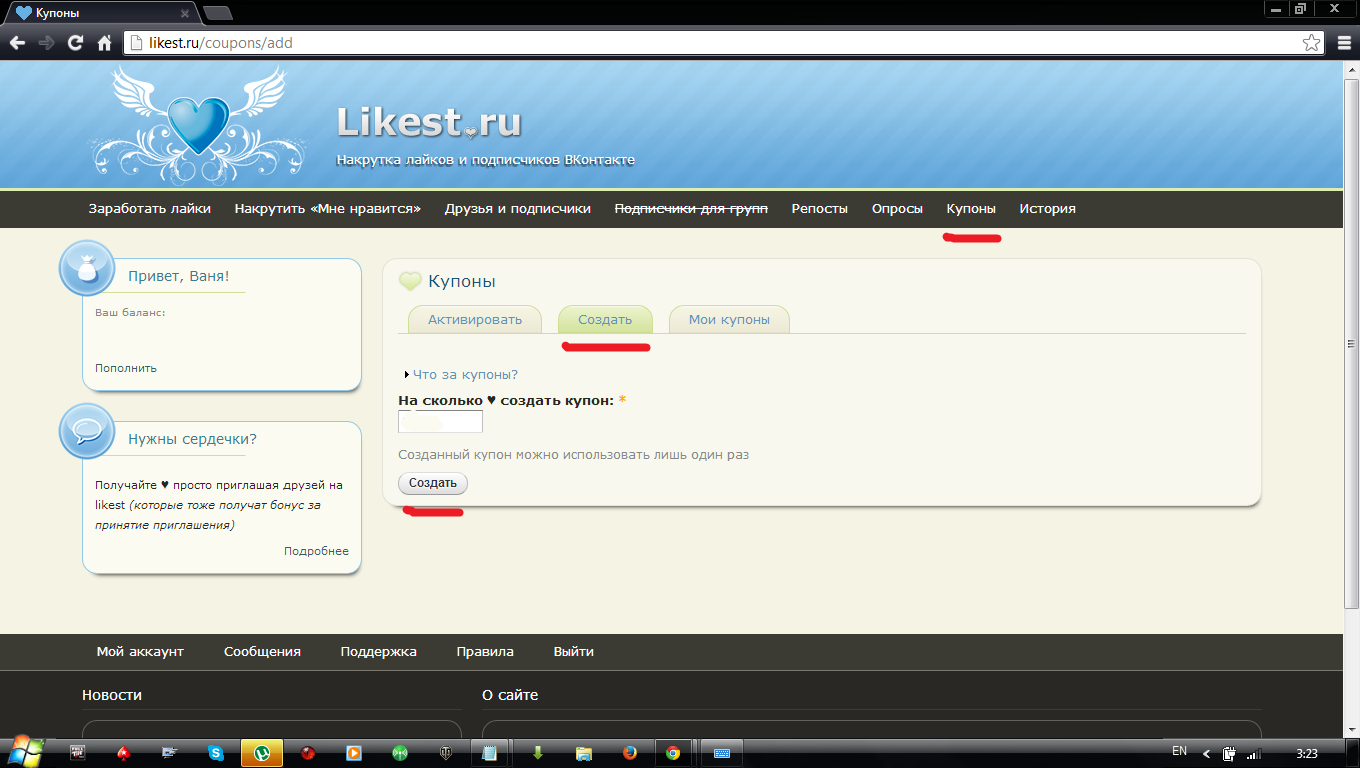Open Сообщения in footer menu
1360x768 pixels.
tap(262, 651)
